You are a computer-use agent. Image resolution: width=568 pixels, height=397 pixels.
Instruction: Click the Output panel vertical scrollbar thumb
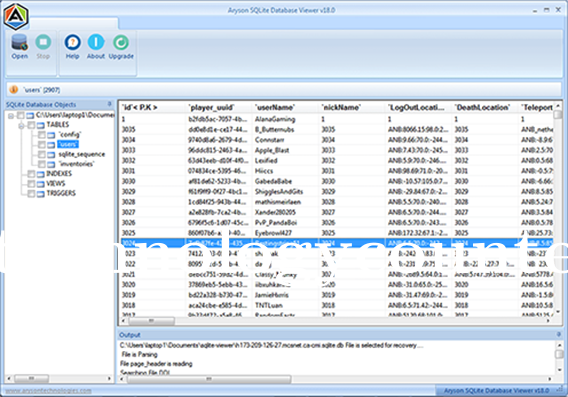(x=559, y=354)
